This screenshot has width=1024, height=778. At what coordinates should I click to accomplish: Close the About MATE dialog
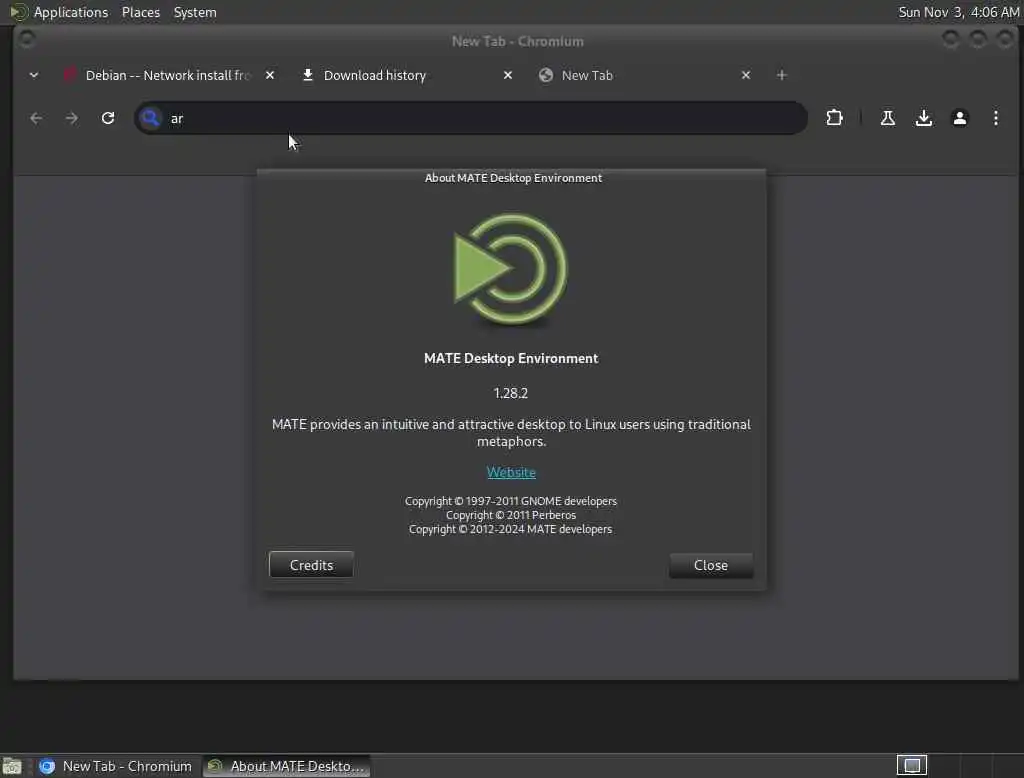[x=711, y=565]
